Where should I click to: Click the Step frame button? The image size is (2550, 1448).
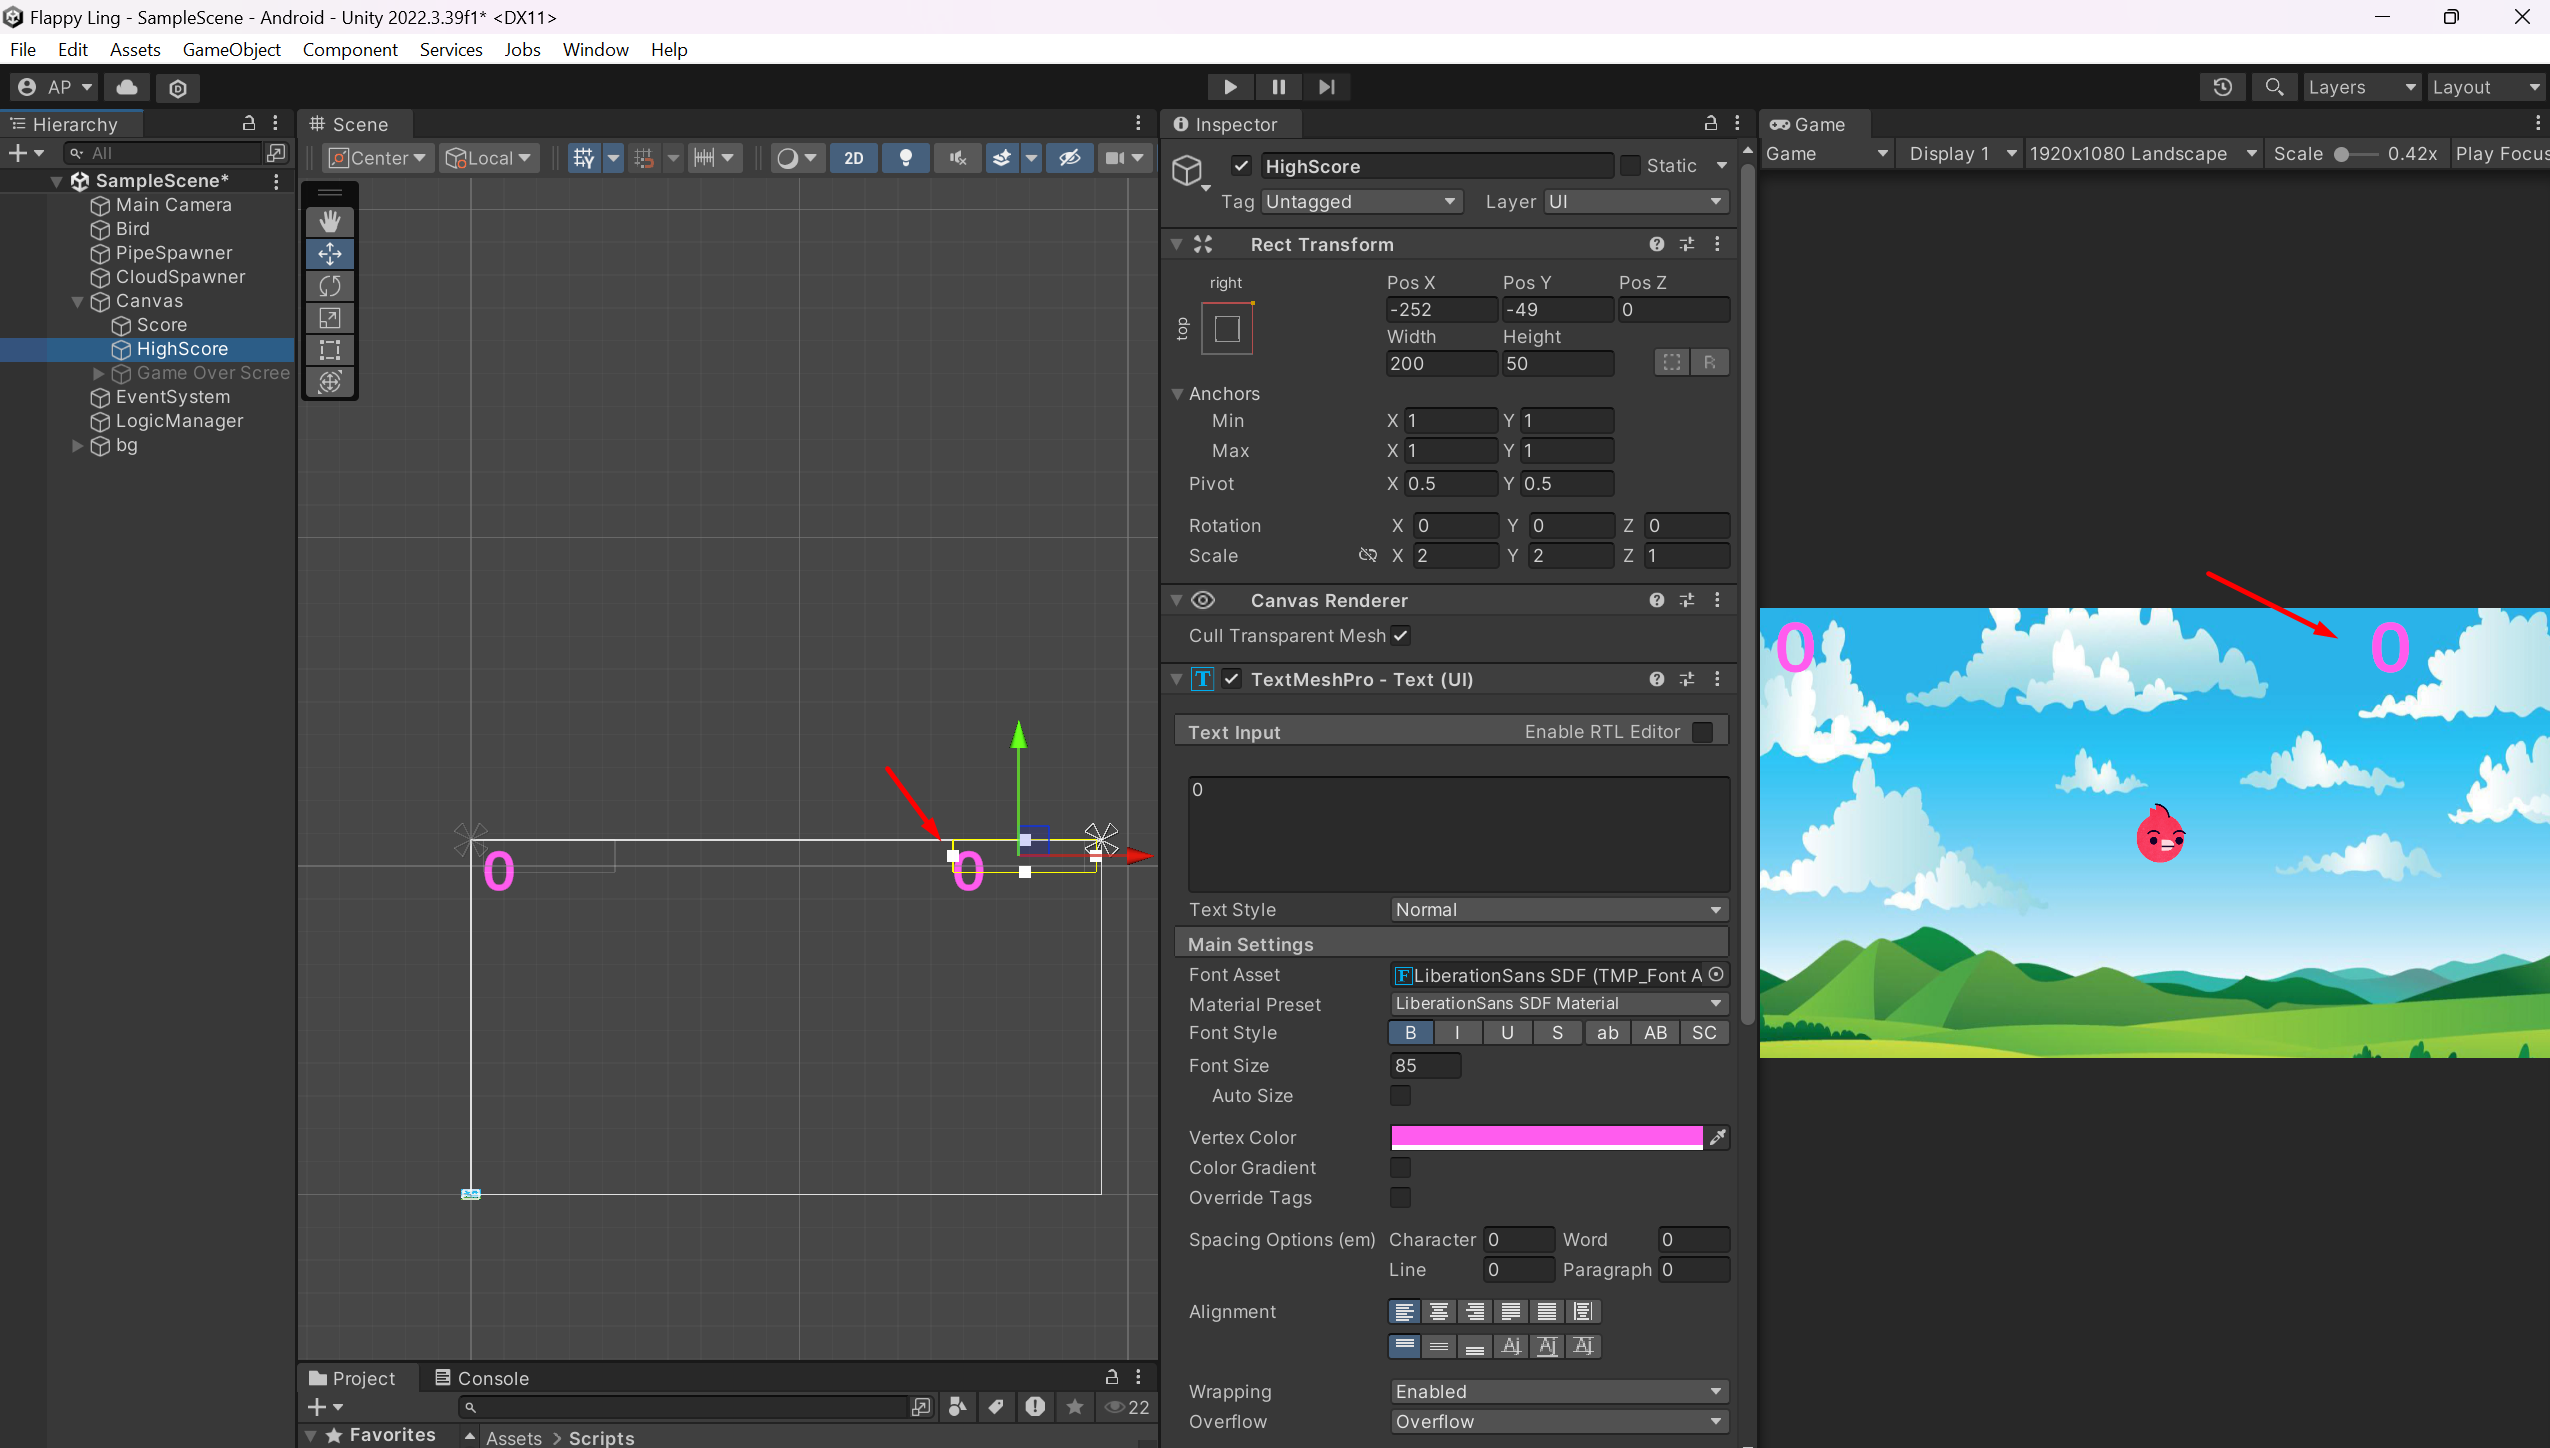point(1326,87)
